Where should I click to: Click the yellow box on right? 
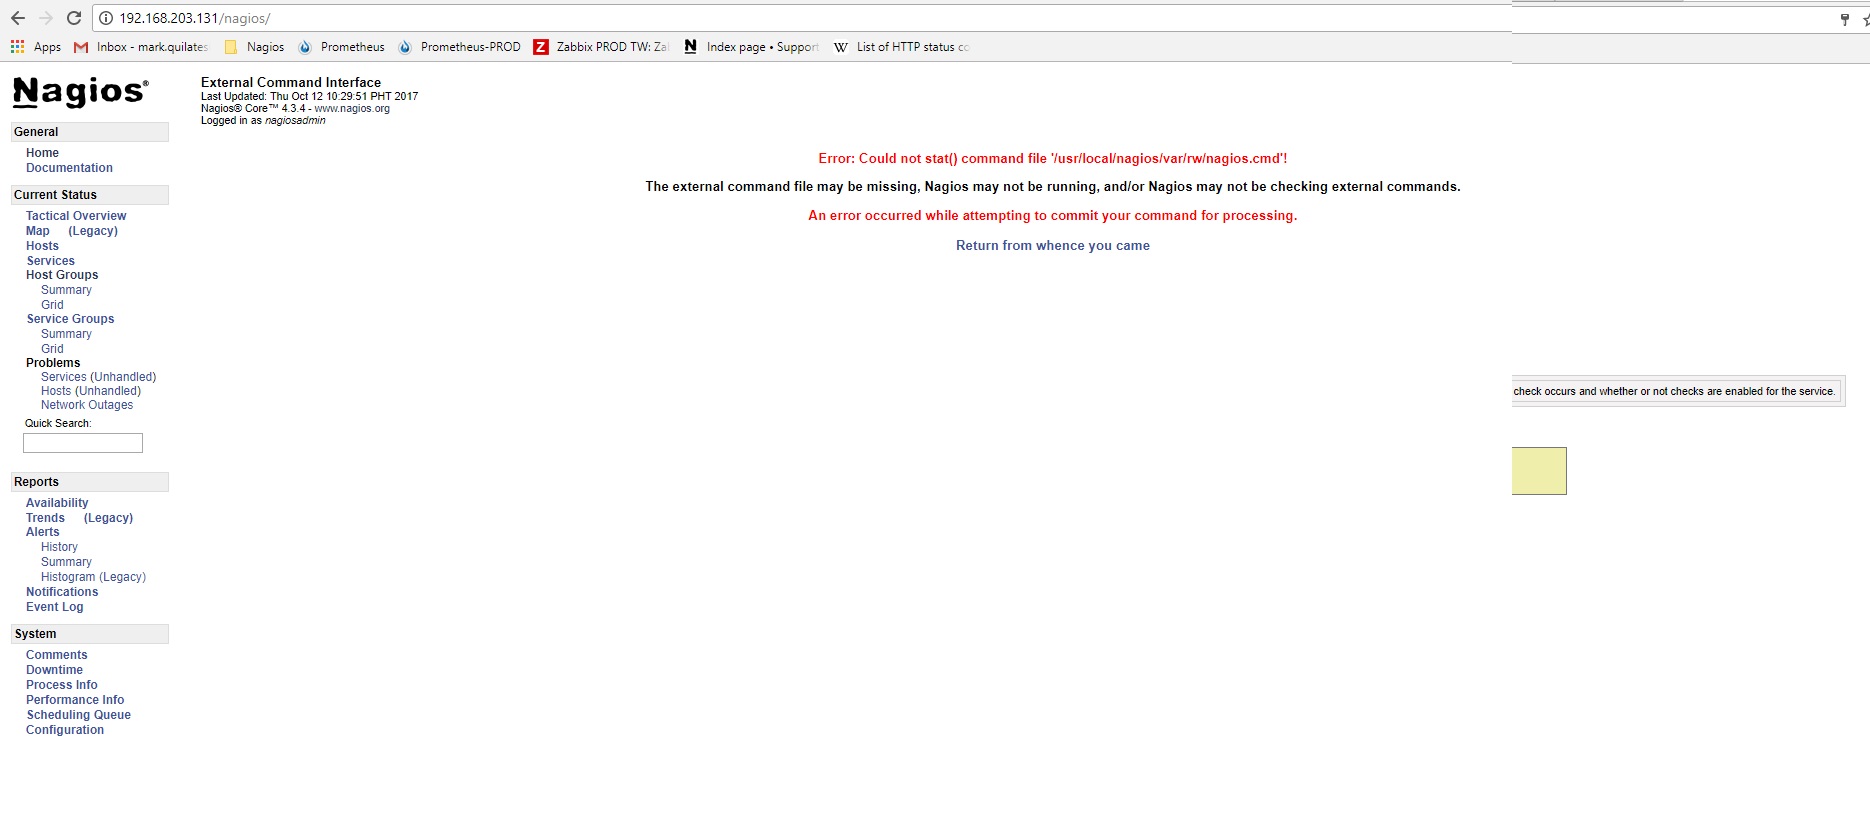click(x=1539, y=471)
